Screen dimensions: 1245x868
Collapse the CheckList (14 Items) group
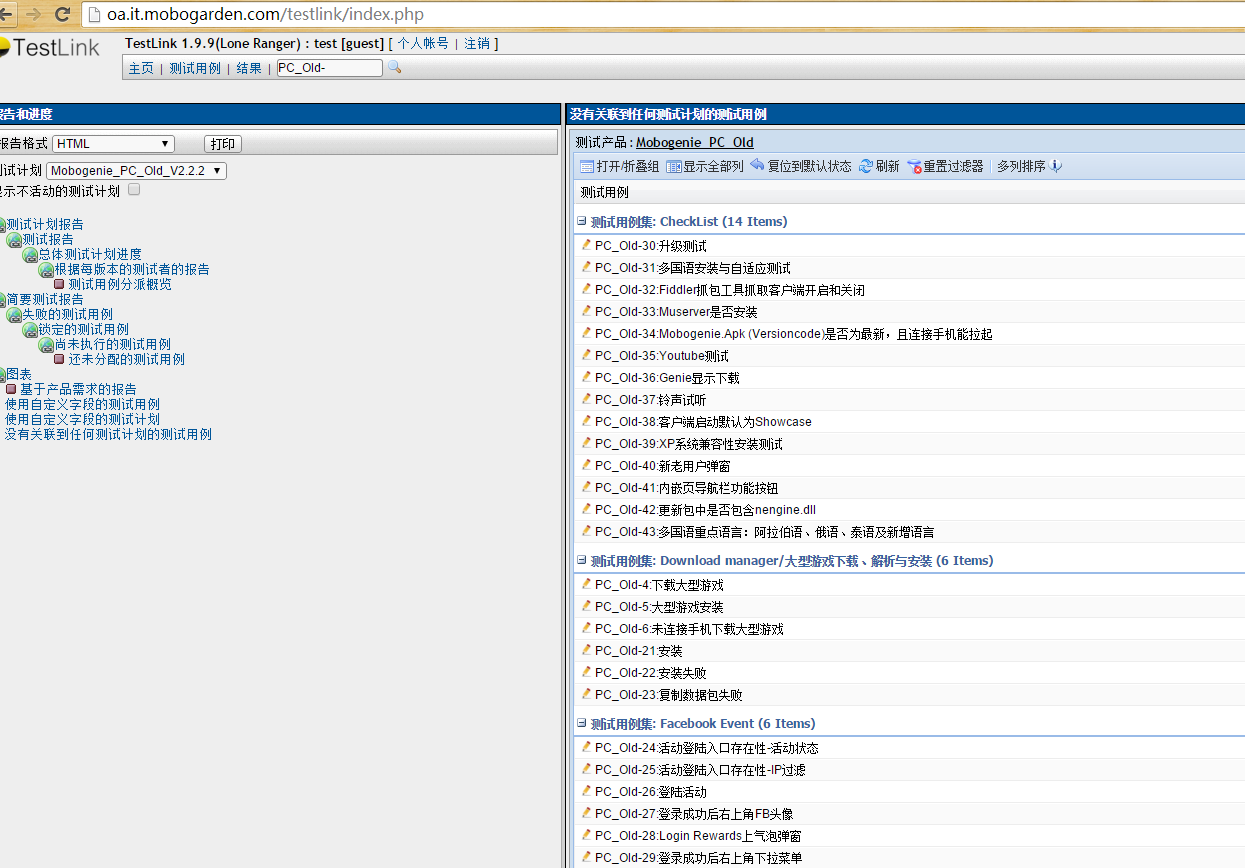pyautogui.click(x=582, y=221)
